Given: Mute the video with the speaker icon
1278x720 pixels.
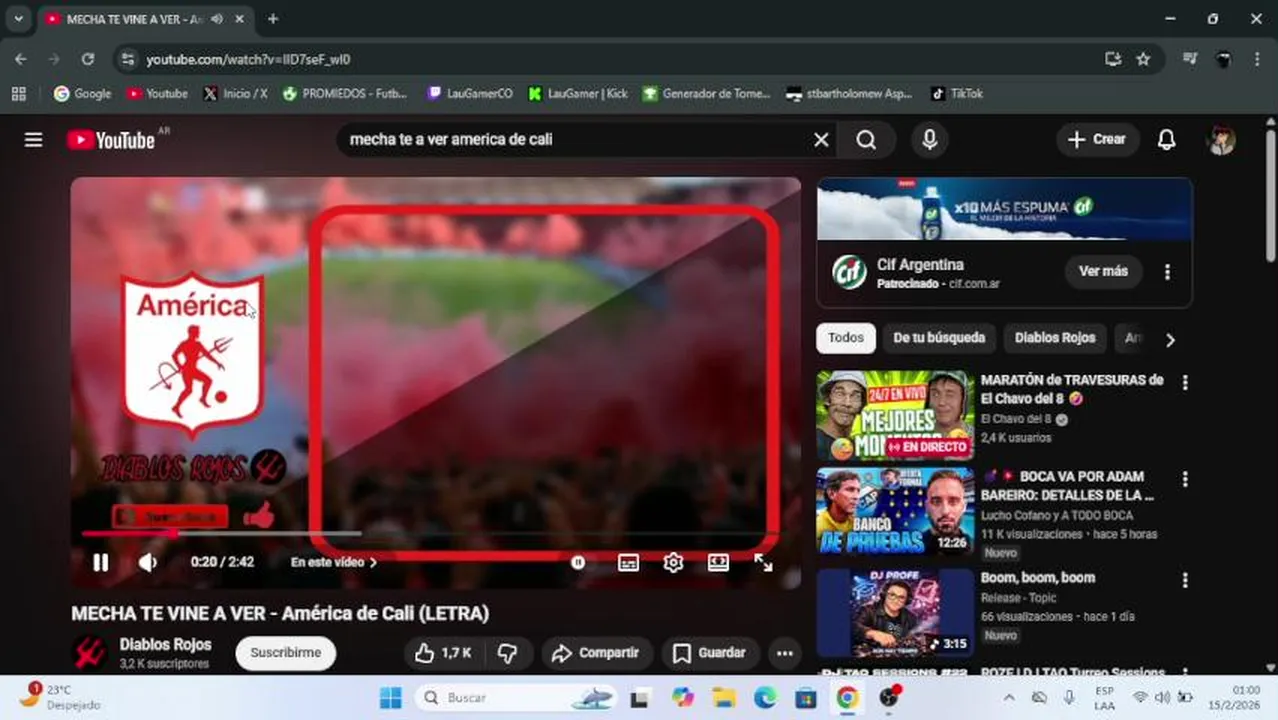Looking at the screenshot, I should 147,562.
